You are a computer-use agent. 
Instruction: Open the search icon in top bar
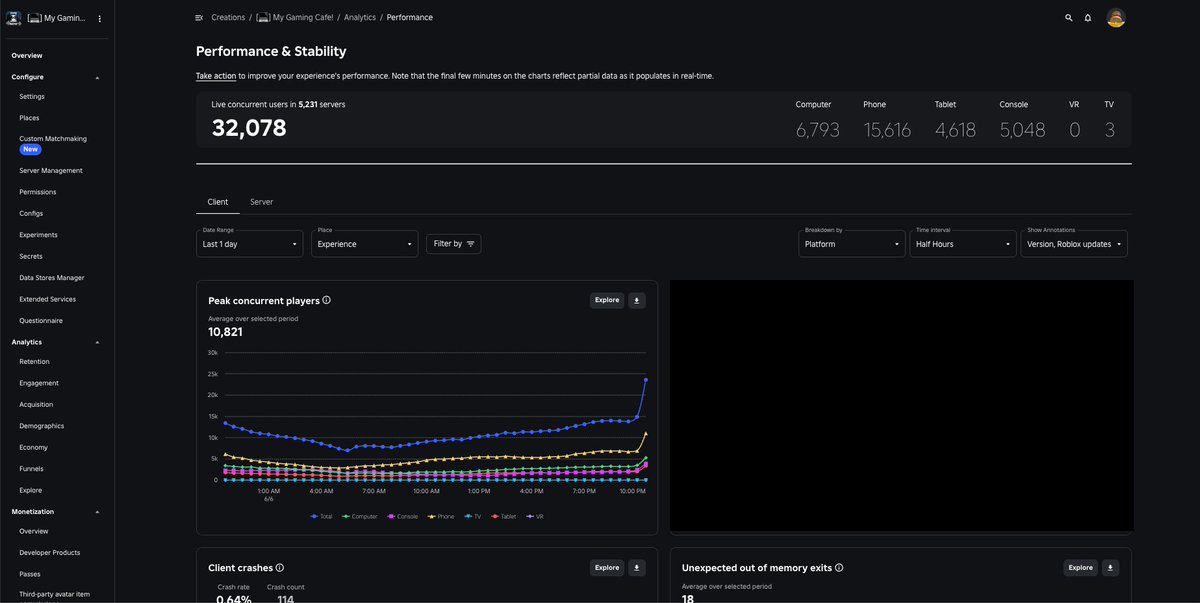[1069, 18]
